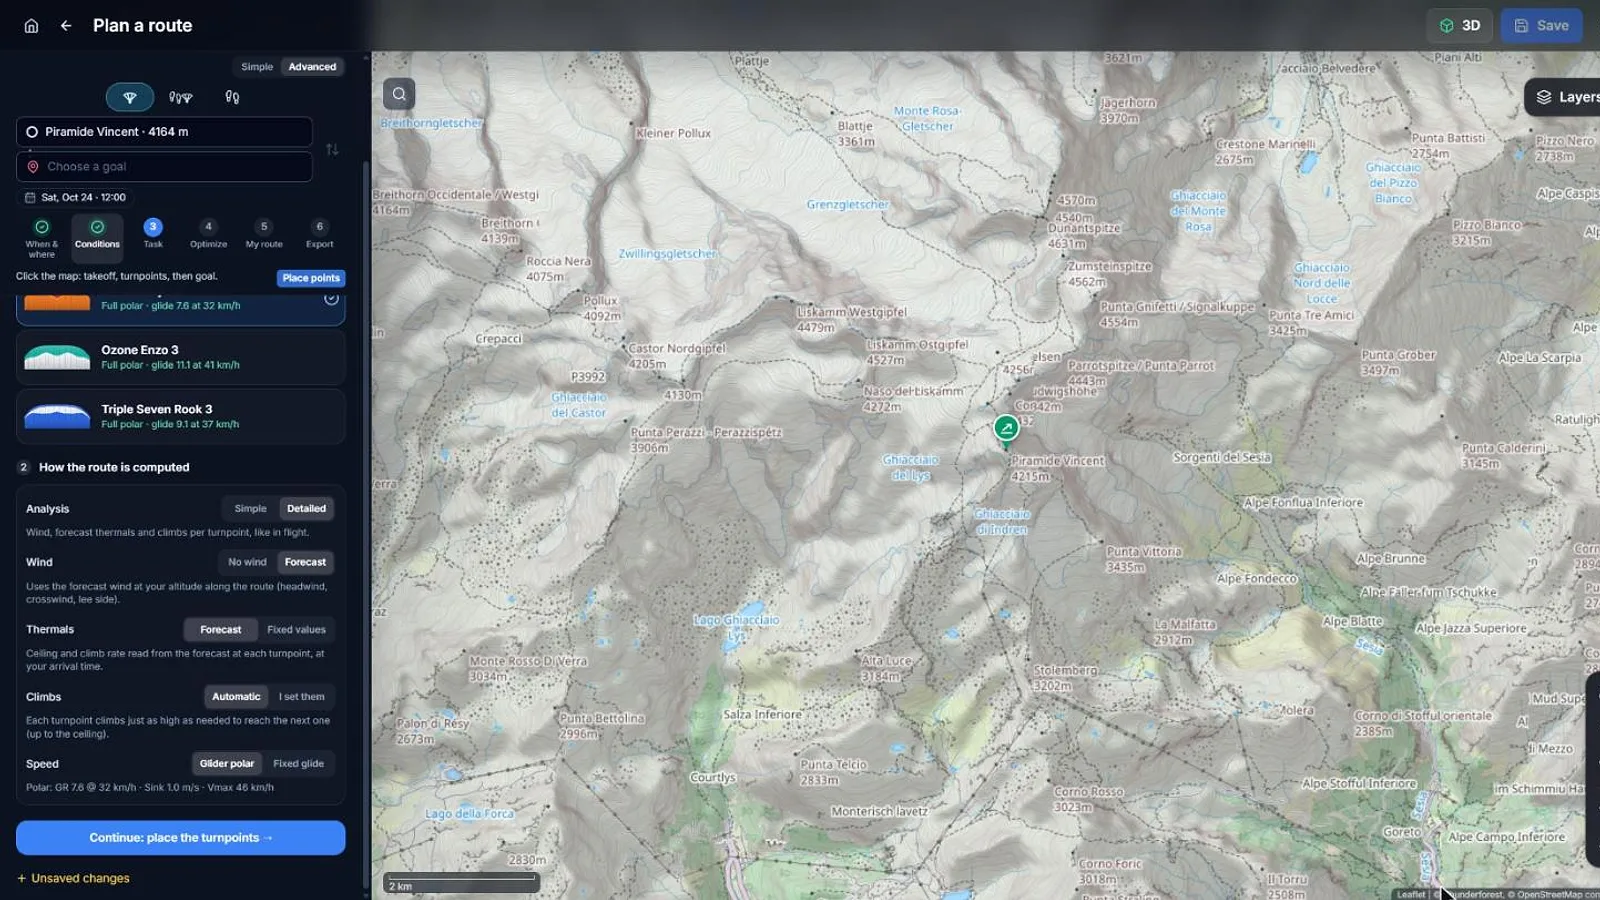Switch the planner to Advanced mode
The height and width of the screenshot is (900, 1600).
(312, 67)
